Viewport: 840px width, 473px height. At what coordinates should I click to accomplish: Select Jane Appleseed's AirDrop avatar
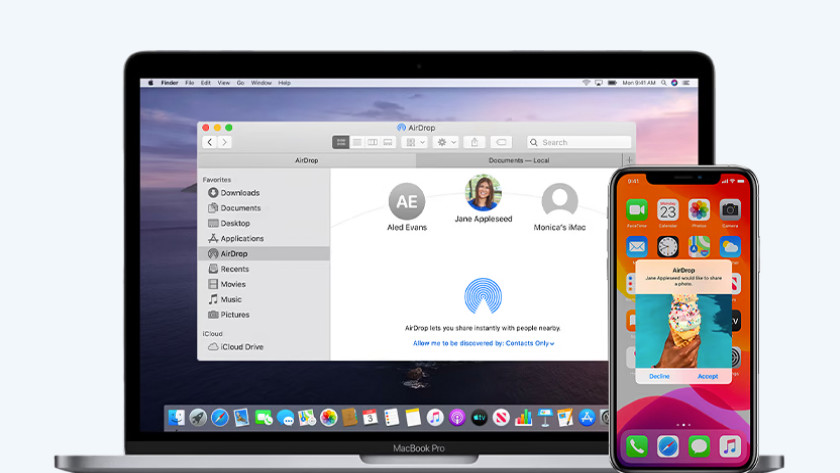pyautogui.click(x=483, y=193)
